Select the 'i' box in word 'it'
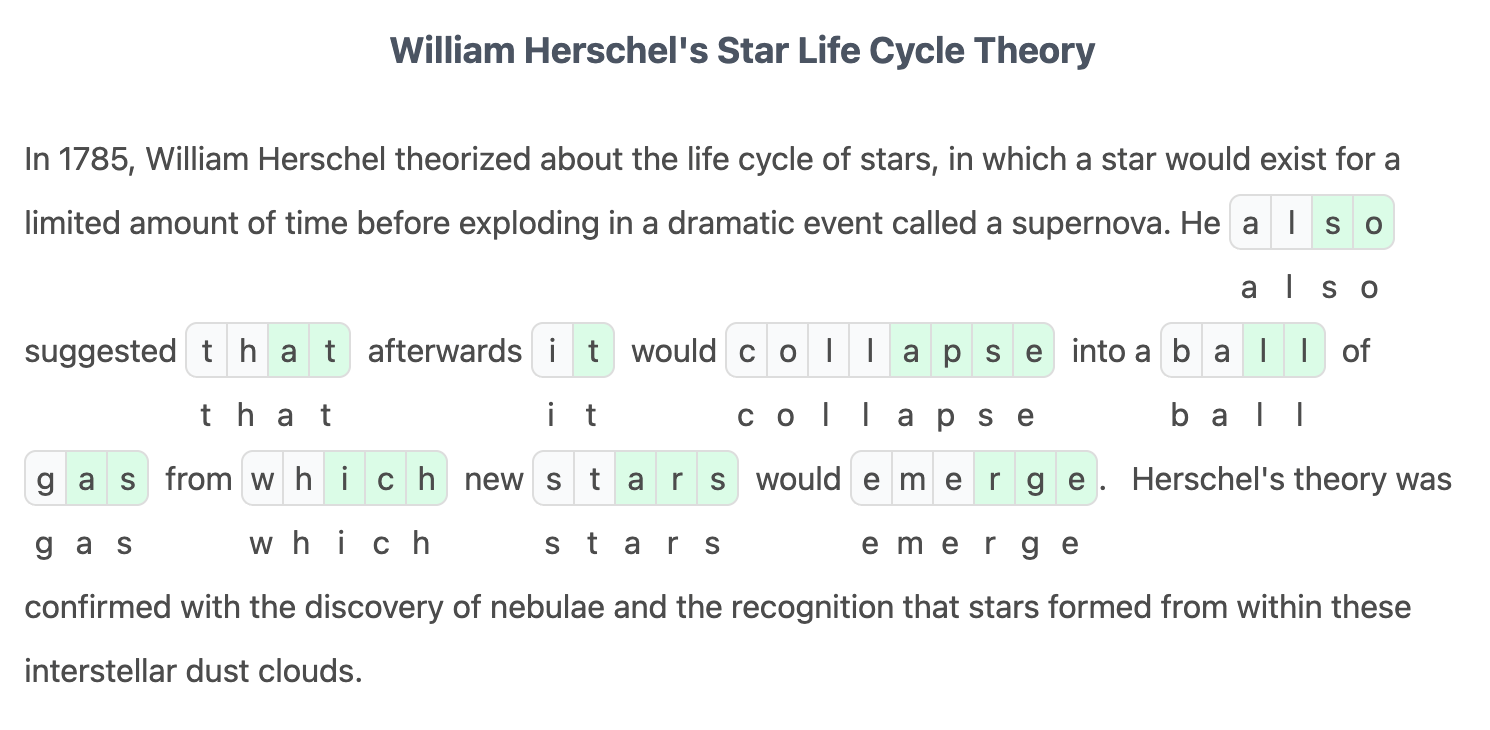Image resolution: width=1490 pixels, height=730 pixels. click(552, 351)
